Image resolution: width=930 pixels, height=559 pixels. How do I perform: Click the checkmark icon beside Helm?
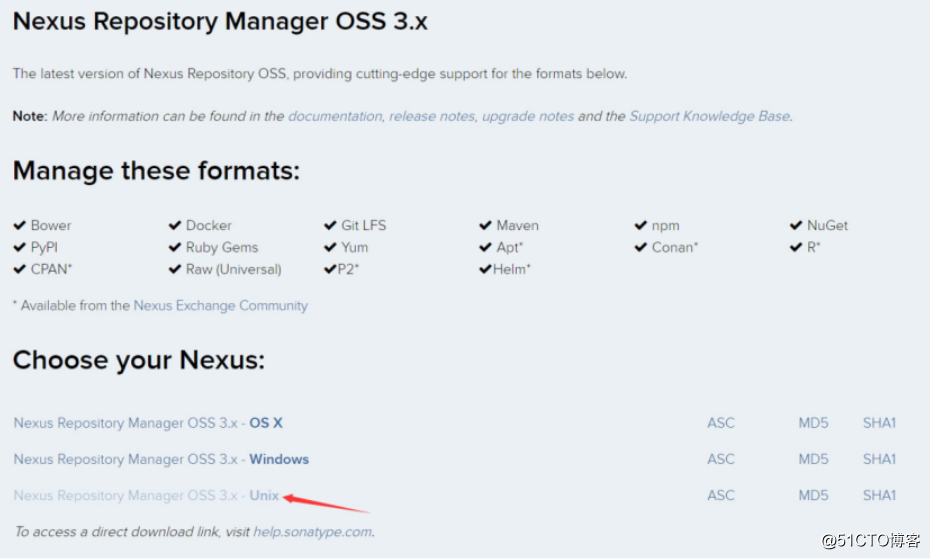coord(486,269)
